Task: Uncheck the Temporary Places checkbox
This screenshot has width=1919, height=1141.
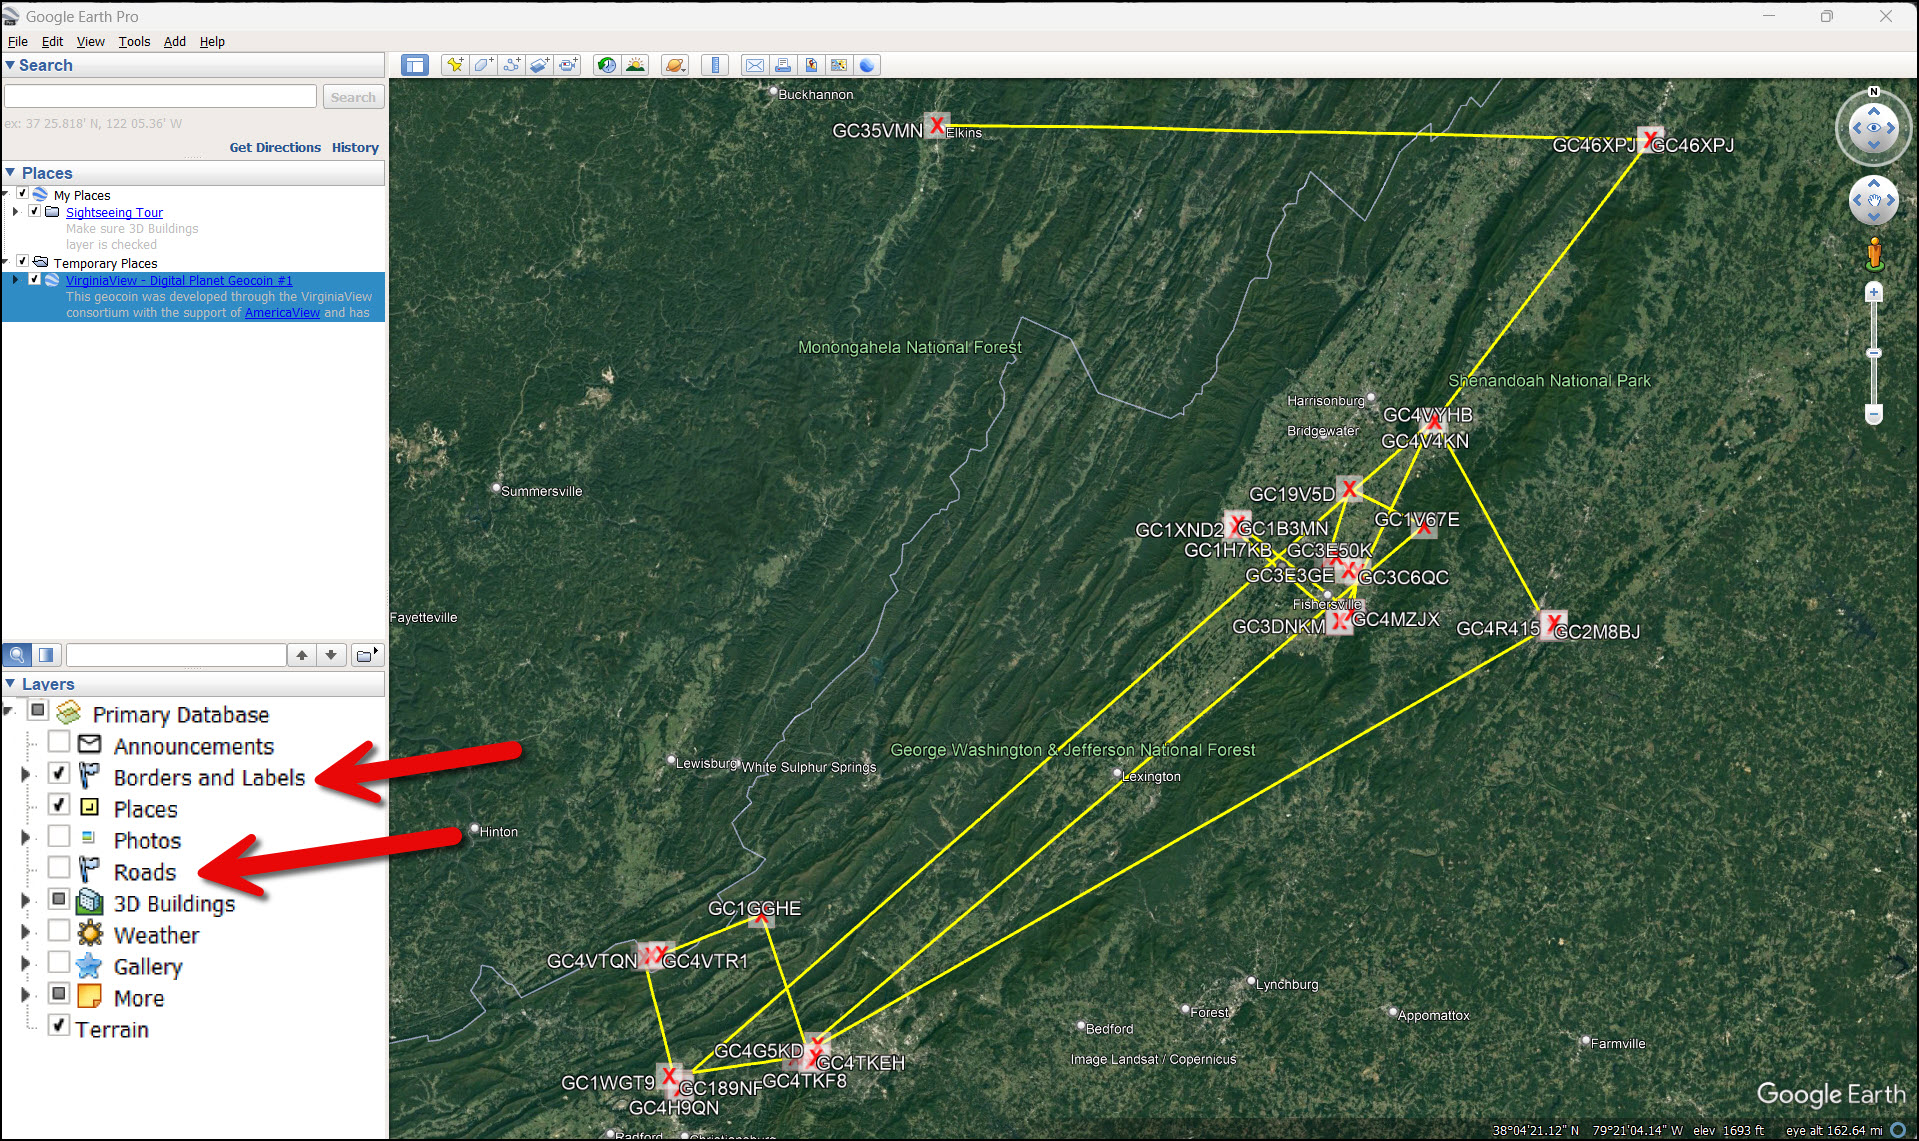Action: pos(22,262)
